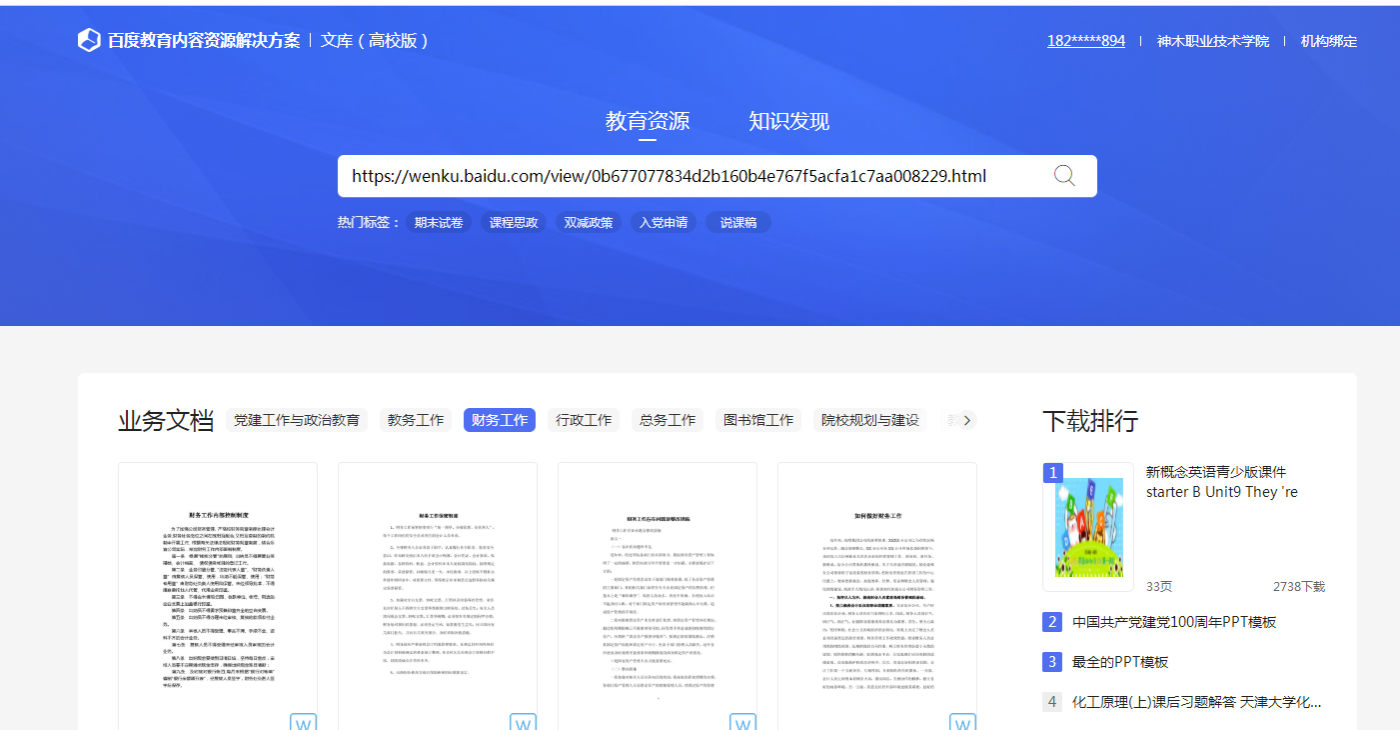Viewport: 1400px width, 730px height.
Task: Select the 财务工作 category
Action: (x=499, y=420)
